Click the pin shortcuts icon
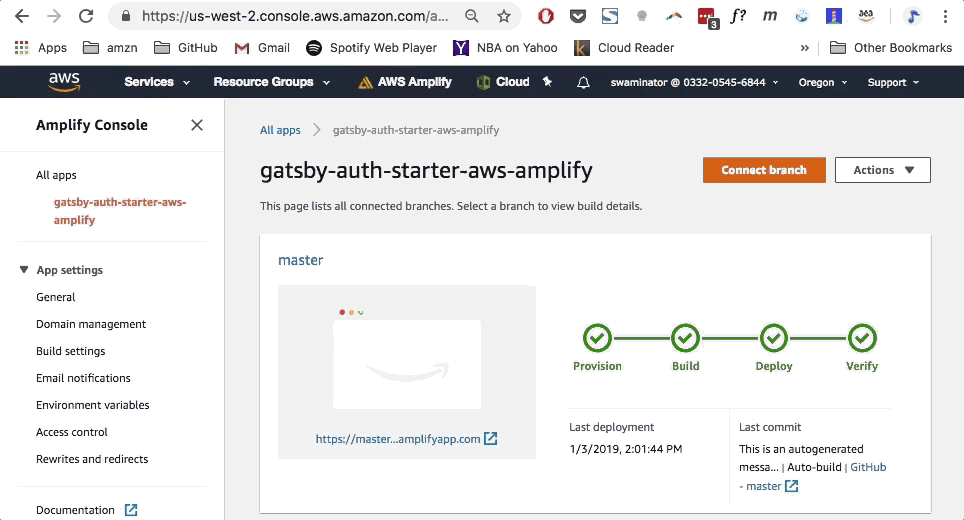Viewport: 964px width, 520px height. (547, 81)
